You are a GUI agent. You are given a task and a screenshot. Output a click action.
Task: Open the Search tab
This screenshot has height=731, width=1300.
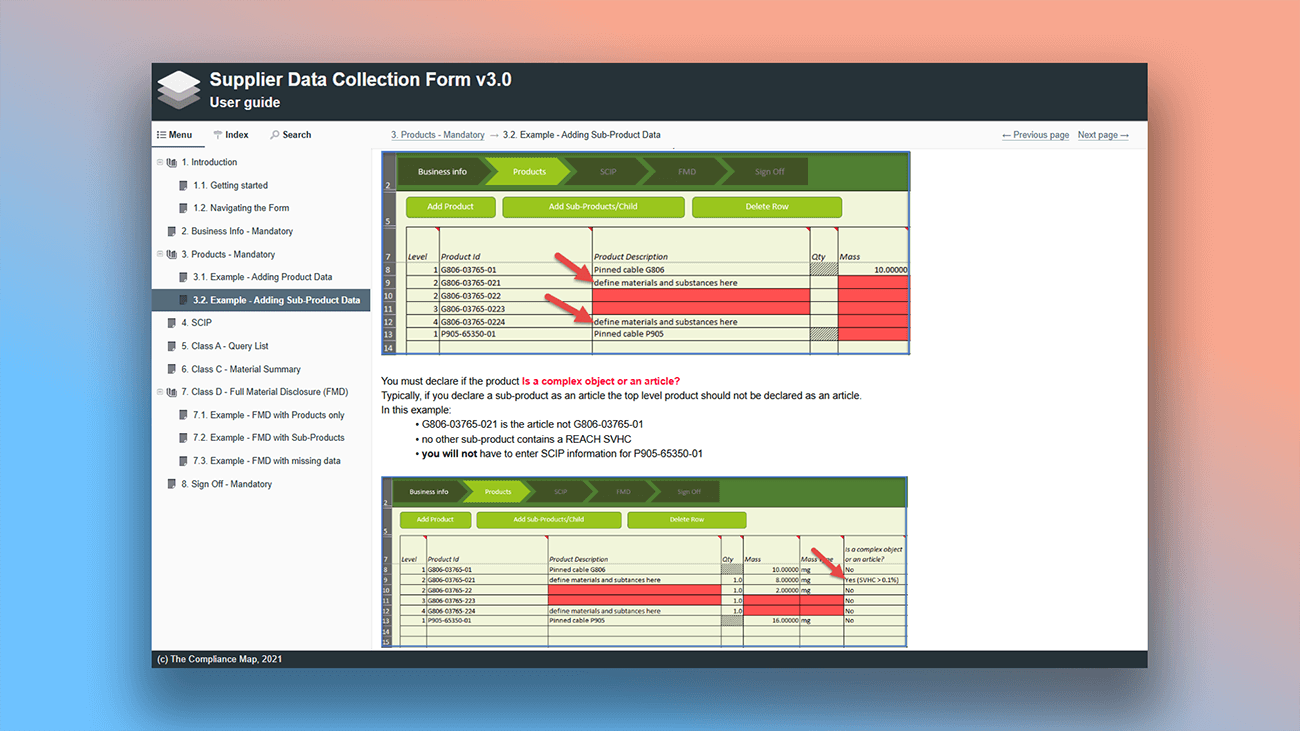point(290,134)
